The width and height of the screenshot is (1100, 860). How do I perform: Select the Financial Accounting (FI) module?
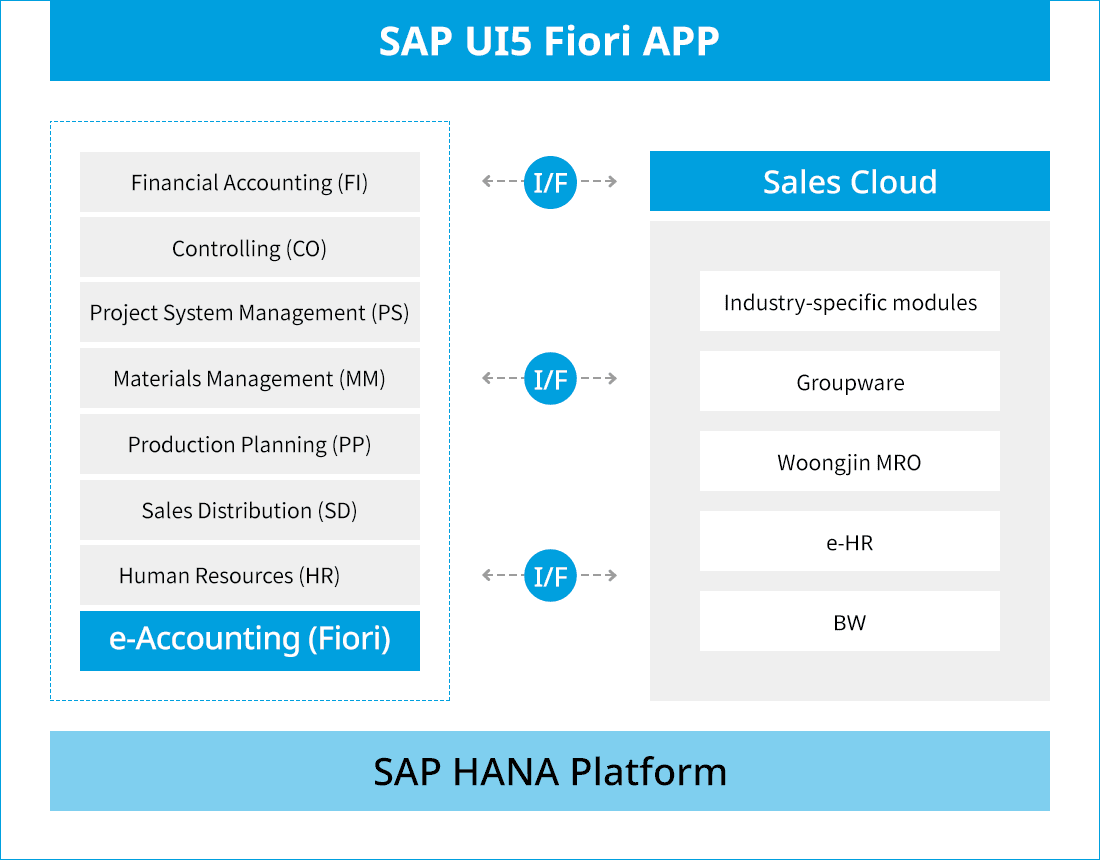[x=250, y=182]
